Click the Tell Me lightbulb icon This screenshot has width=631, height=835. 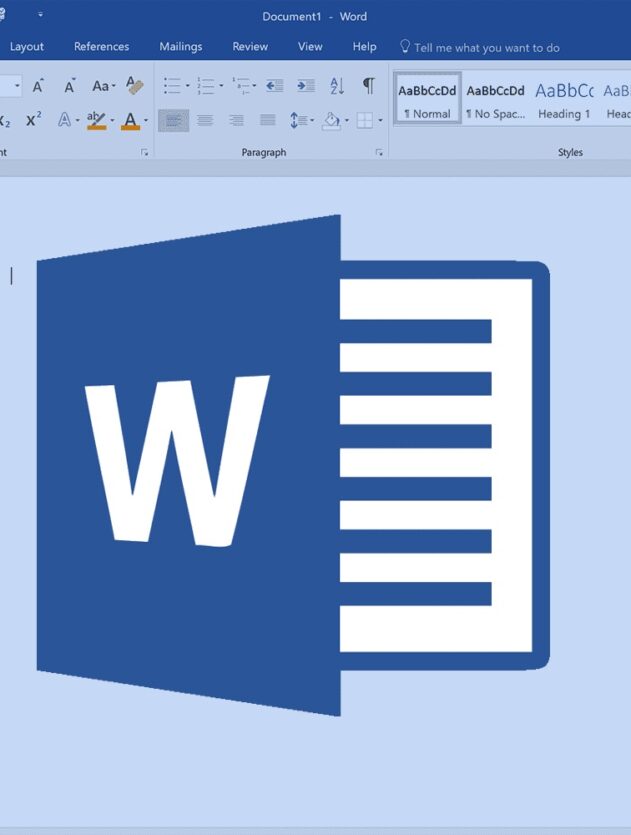pyautogui.click(x=405, y=46)
